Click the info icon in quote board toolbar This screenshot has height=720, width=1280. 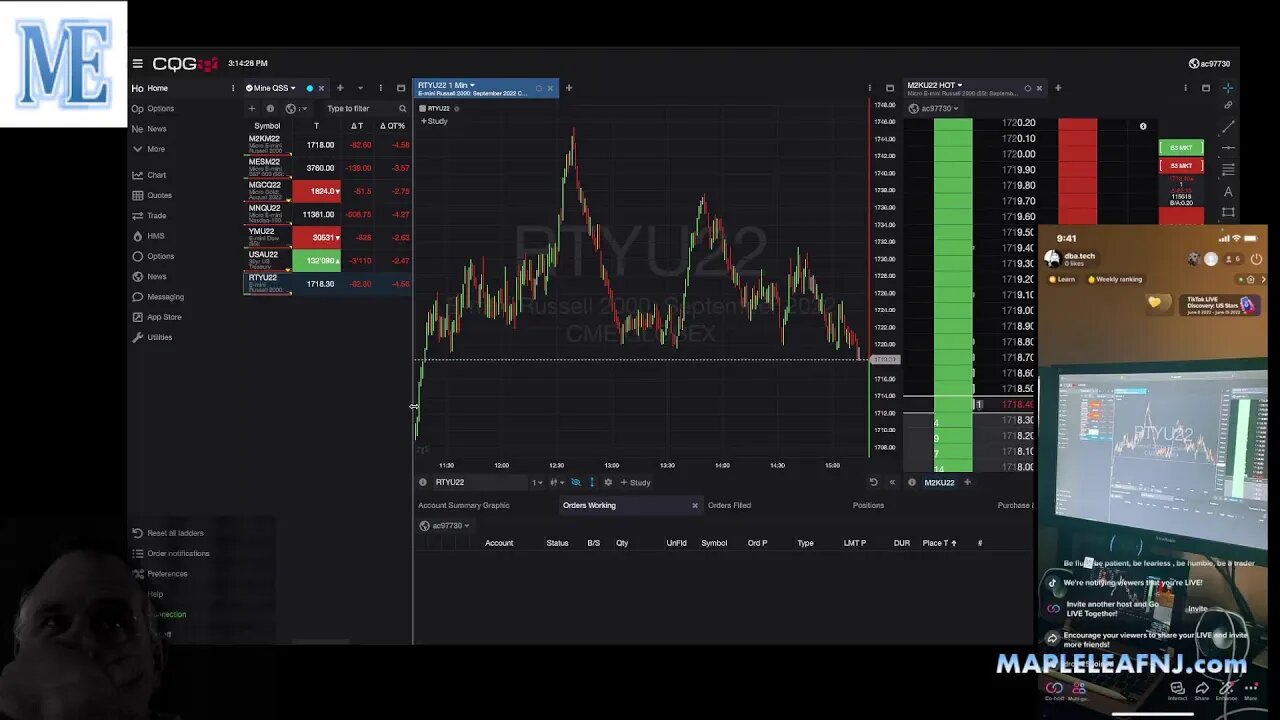tap(270, 108)
